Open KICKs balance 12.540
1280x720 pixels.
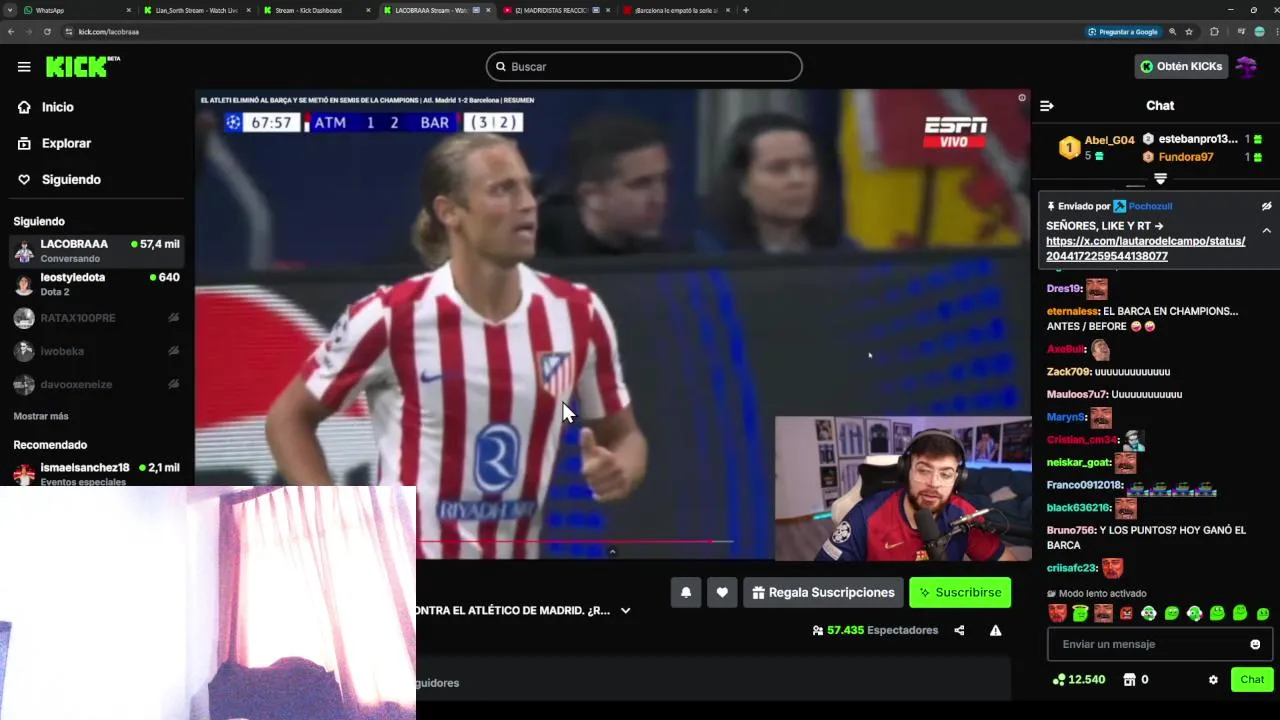click(x=1079, y=680)
